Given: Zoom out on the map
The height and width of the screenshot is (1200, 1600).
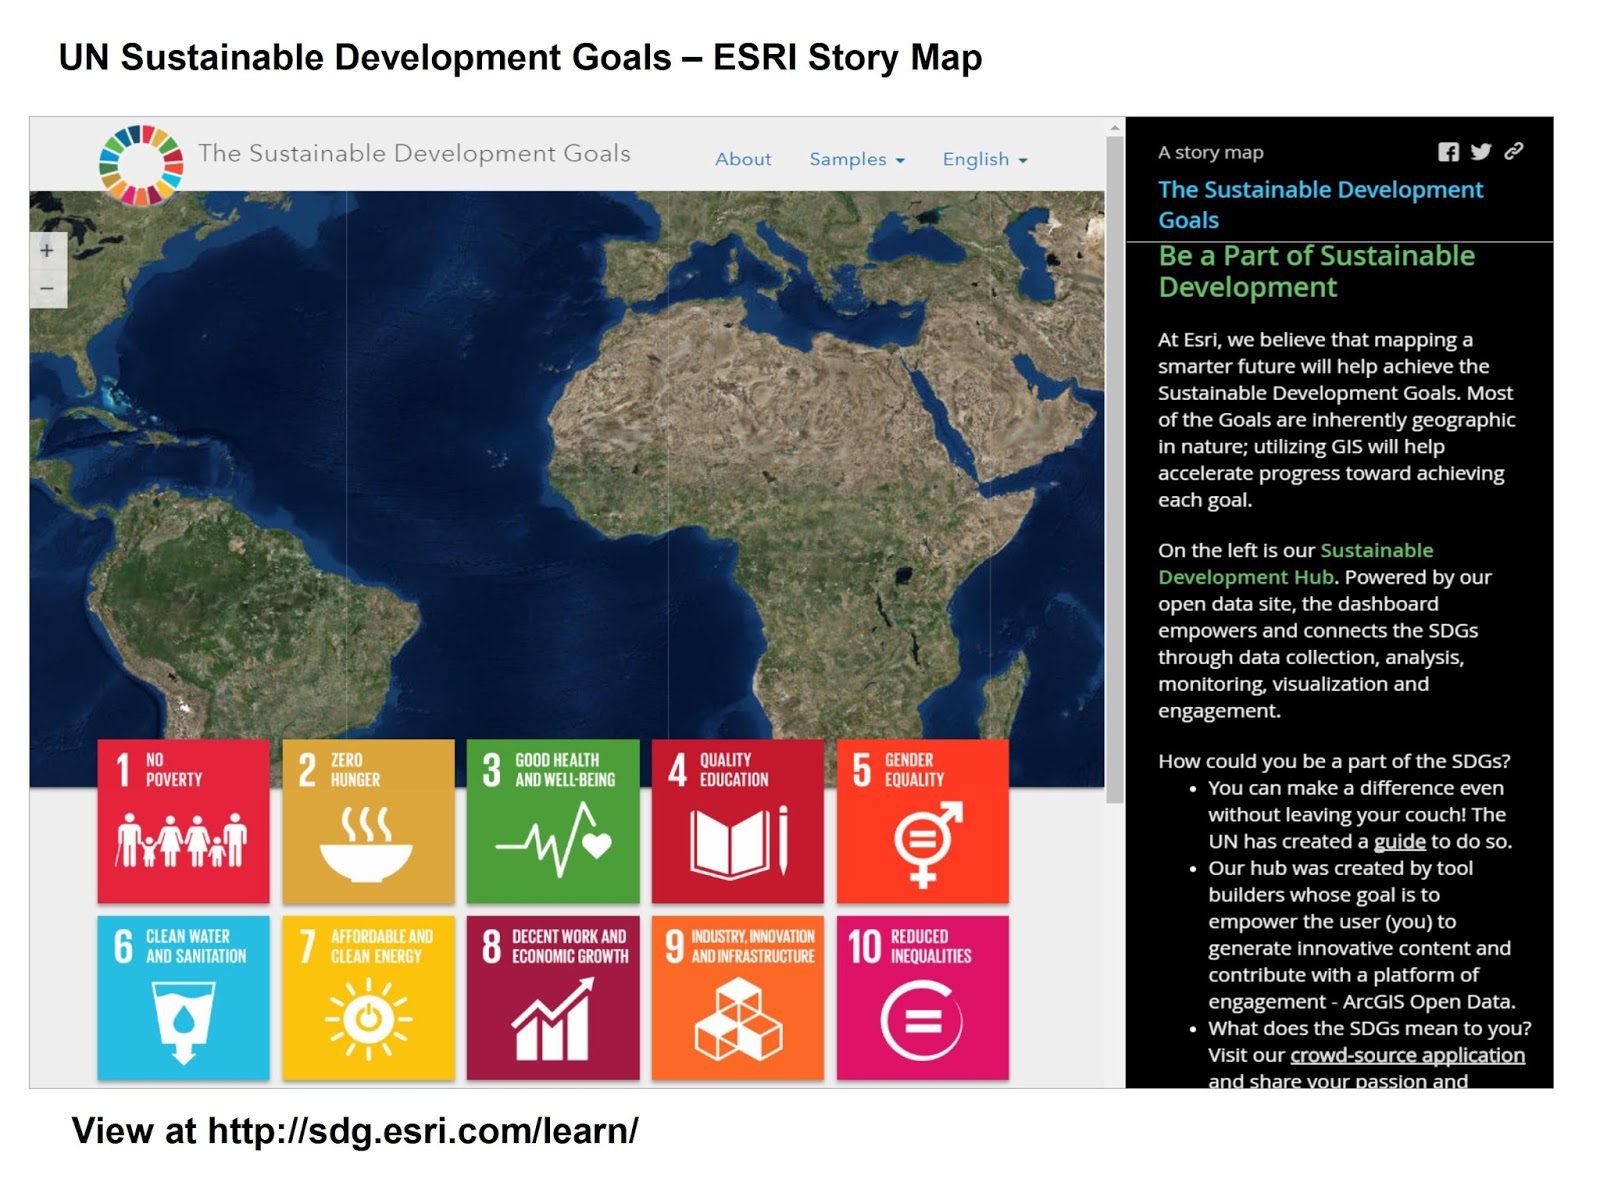Looking at the screenshot, I should 46,288.
